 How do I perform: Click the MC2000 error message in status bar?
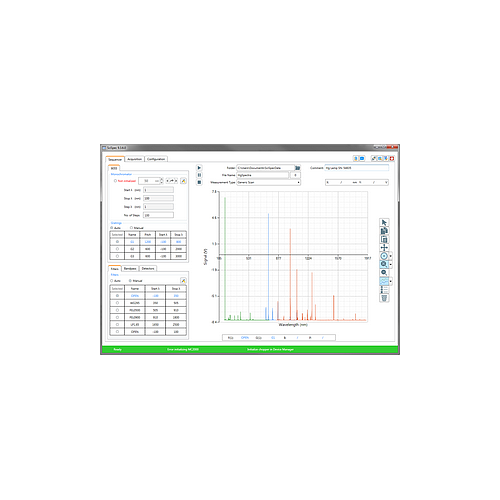pos(183,349)
